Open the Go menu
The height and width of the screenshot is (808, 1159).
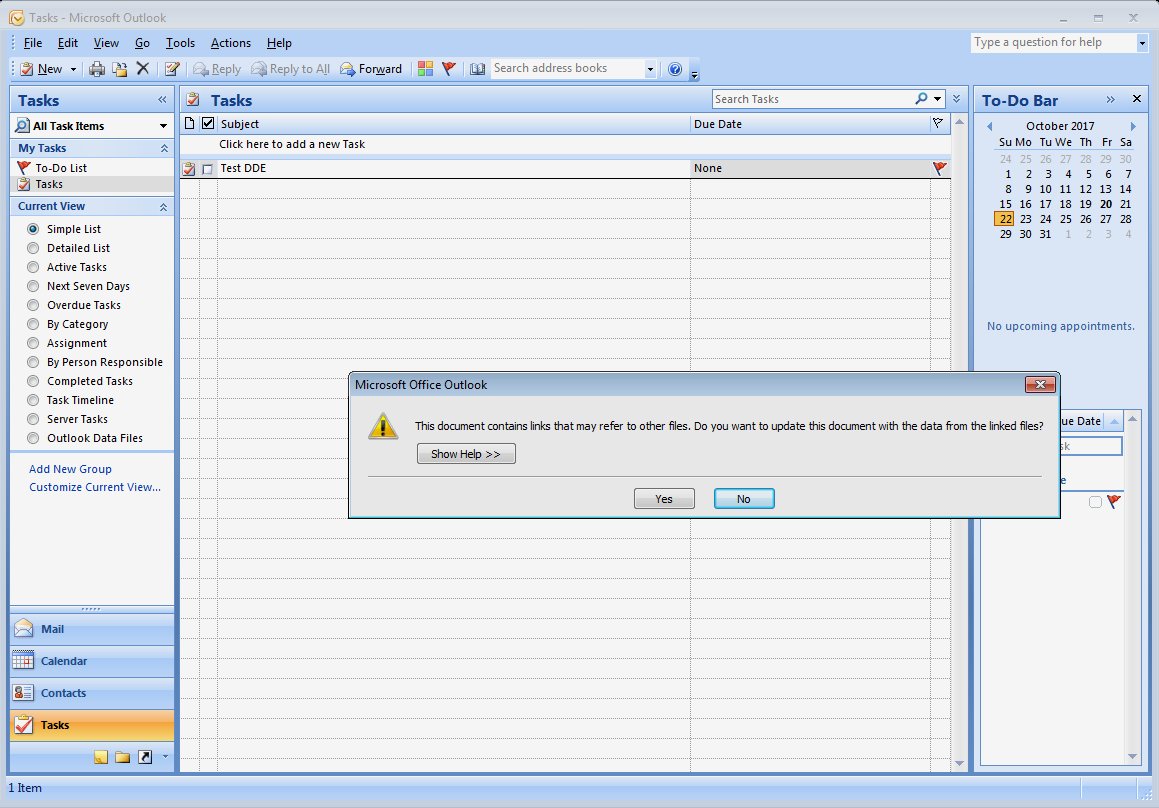point(142,43)
